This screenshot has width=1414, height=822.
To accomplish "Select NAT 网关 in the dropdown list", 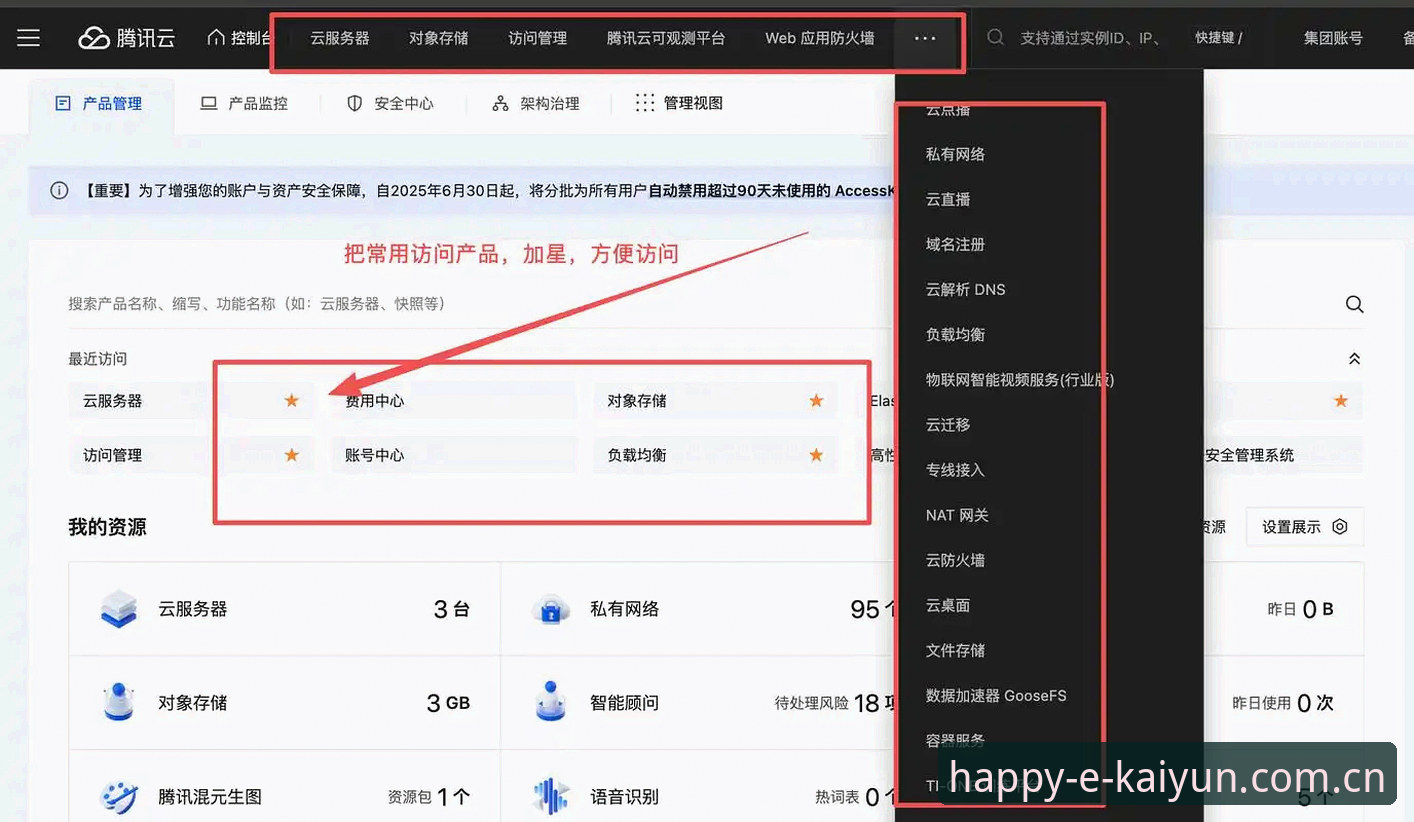I will pyautogui.click(x=957, y=515).
